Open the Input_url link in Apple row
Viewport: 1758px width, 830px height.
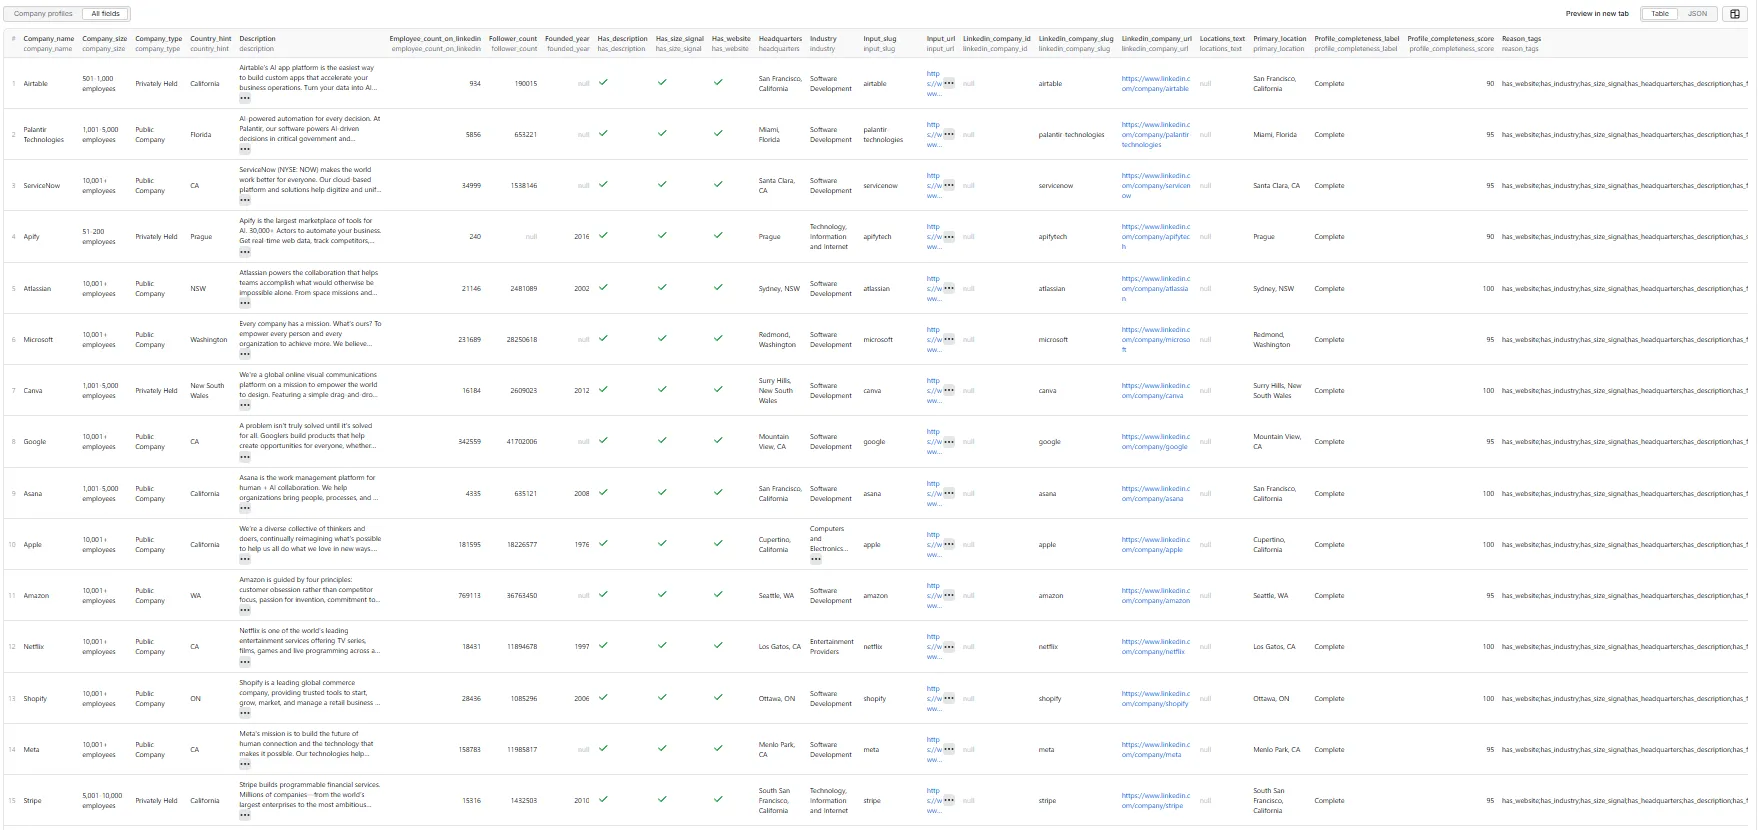[x=934, y=544]
